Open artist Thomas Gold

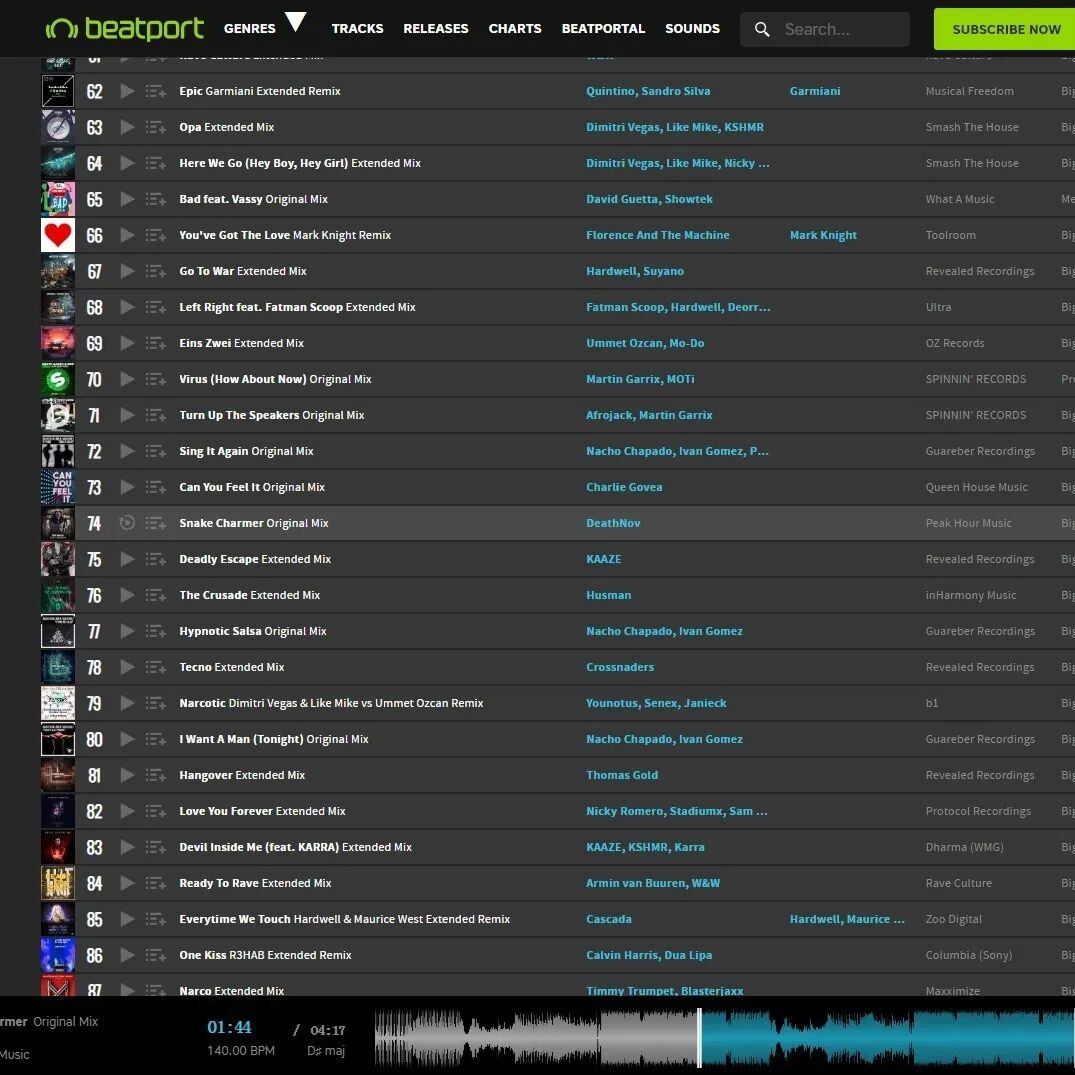(622, 775)
